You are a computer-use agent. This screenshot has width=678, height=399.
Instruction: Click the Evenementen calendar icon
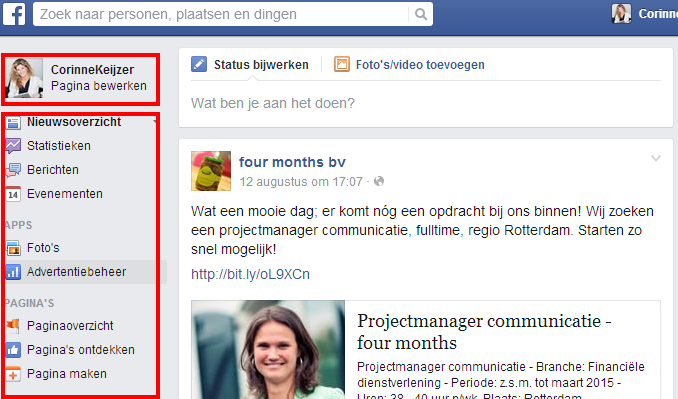point(13,195)
